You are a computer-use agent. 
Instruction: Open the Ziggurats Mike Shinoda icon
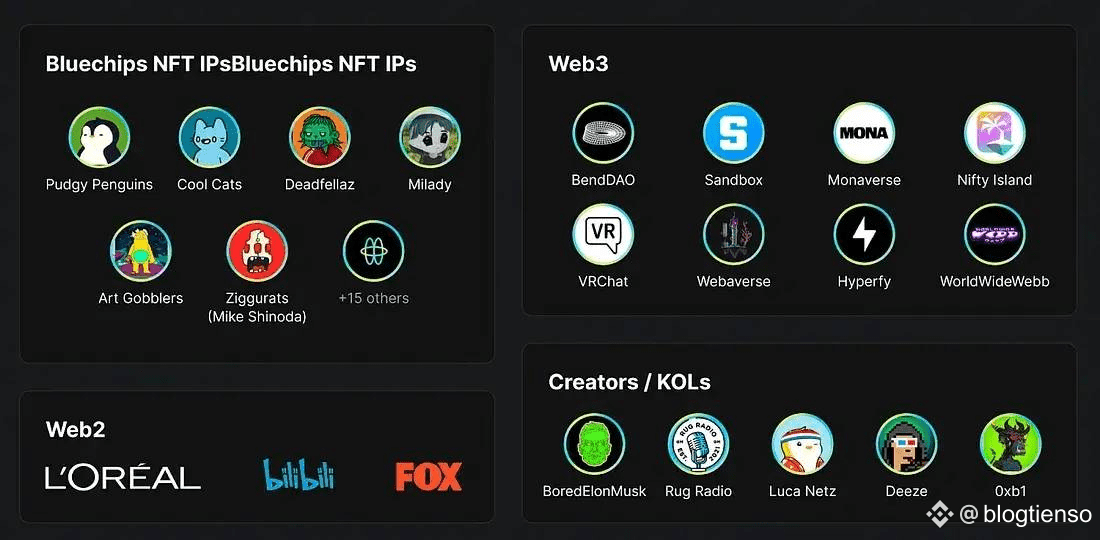(x=257, y=250)
